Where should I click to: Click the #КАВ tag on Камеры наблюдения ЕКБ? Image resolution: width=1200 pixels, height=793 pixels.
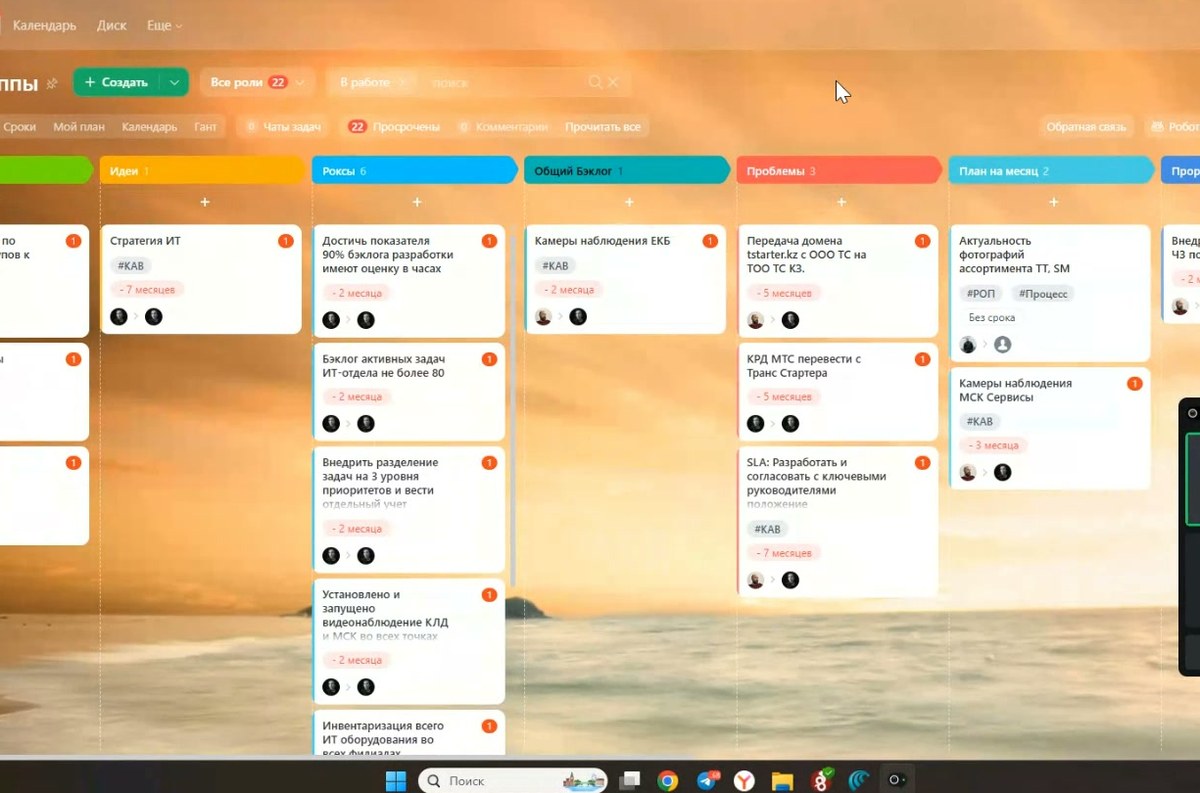pos(555,266)
